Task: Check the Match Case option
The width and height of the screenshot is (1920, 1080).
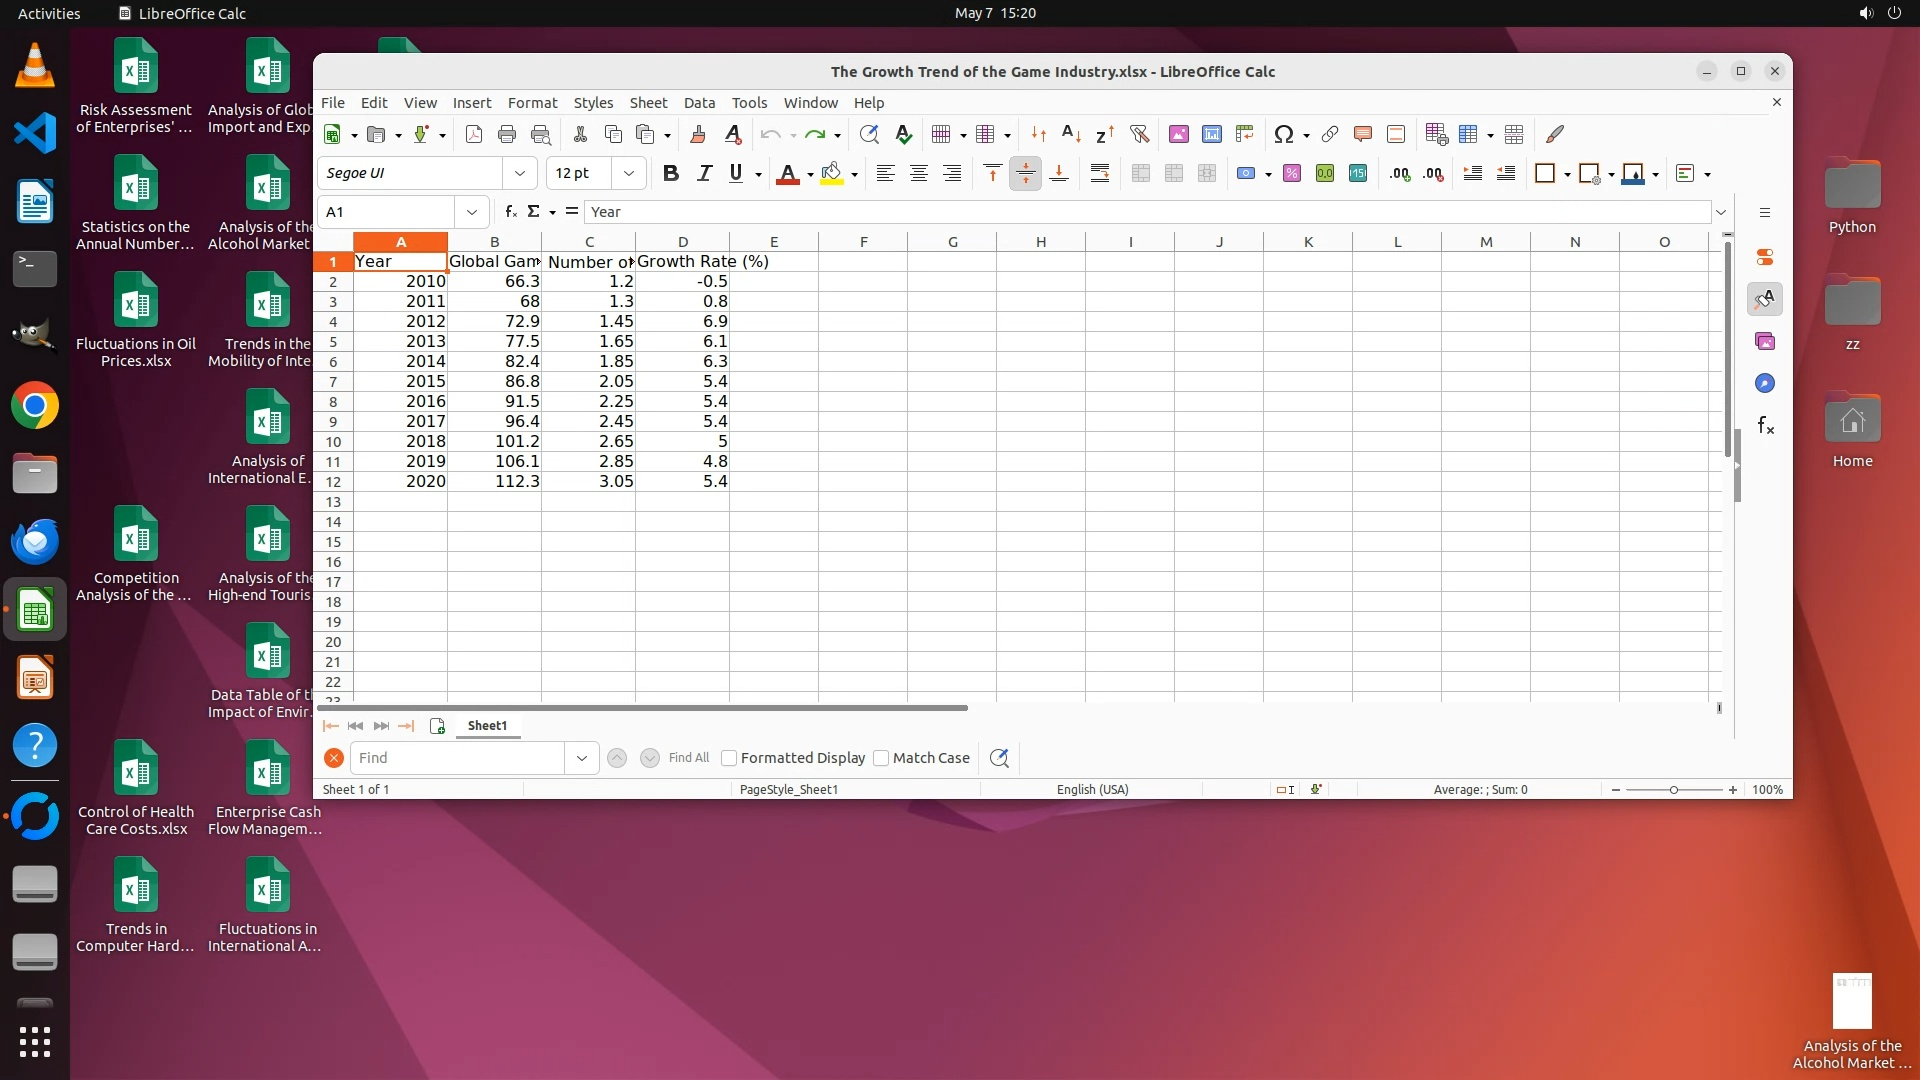Action: tap(881, 758)
